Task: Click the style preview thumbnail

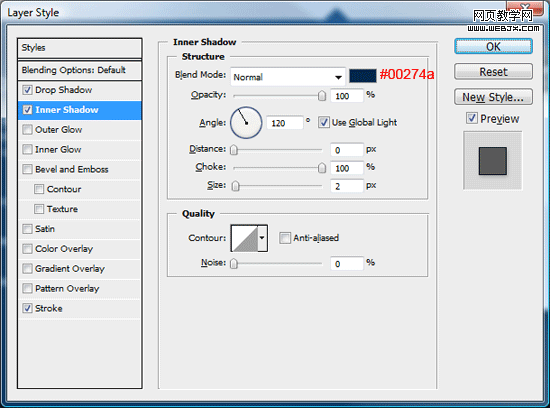Action: [493, 161]
